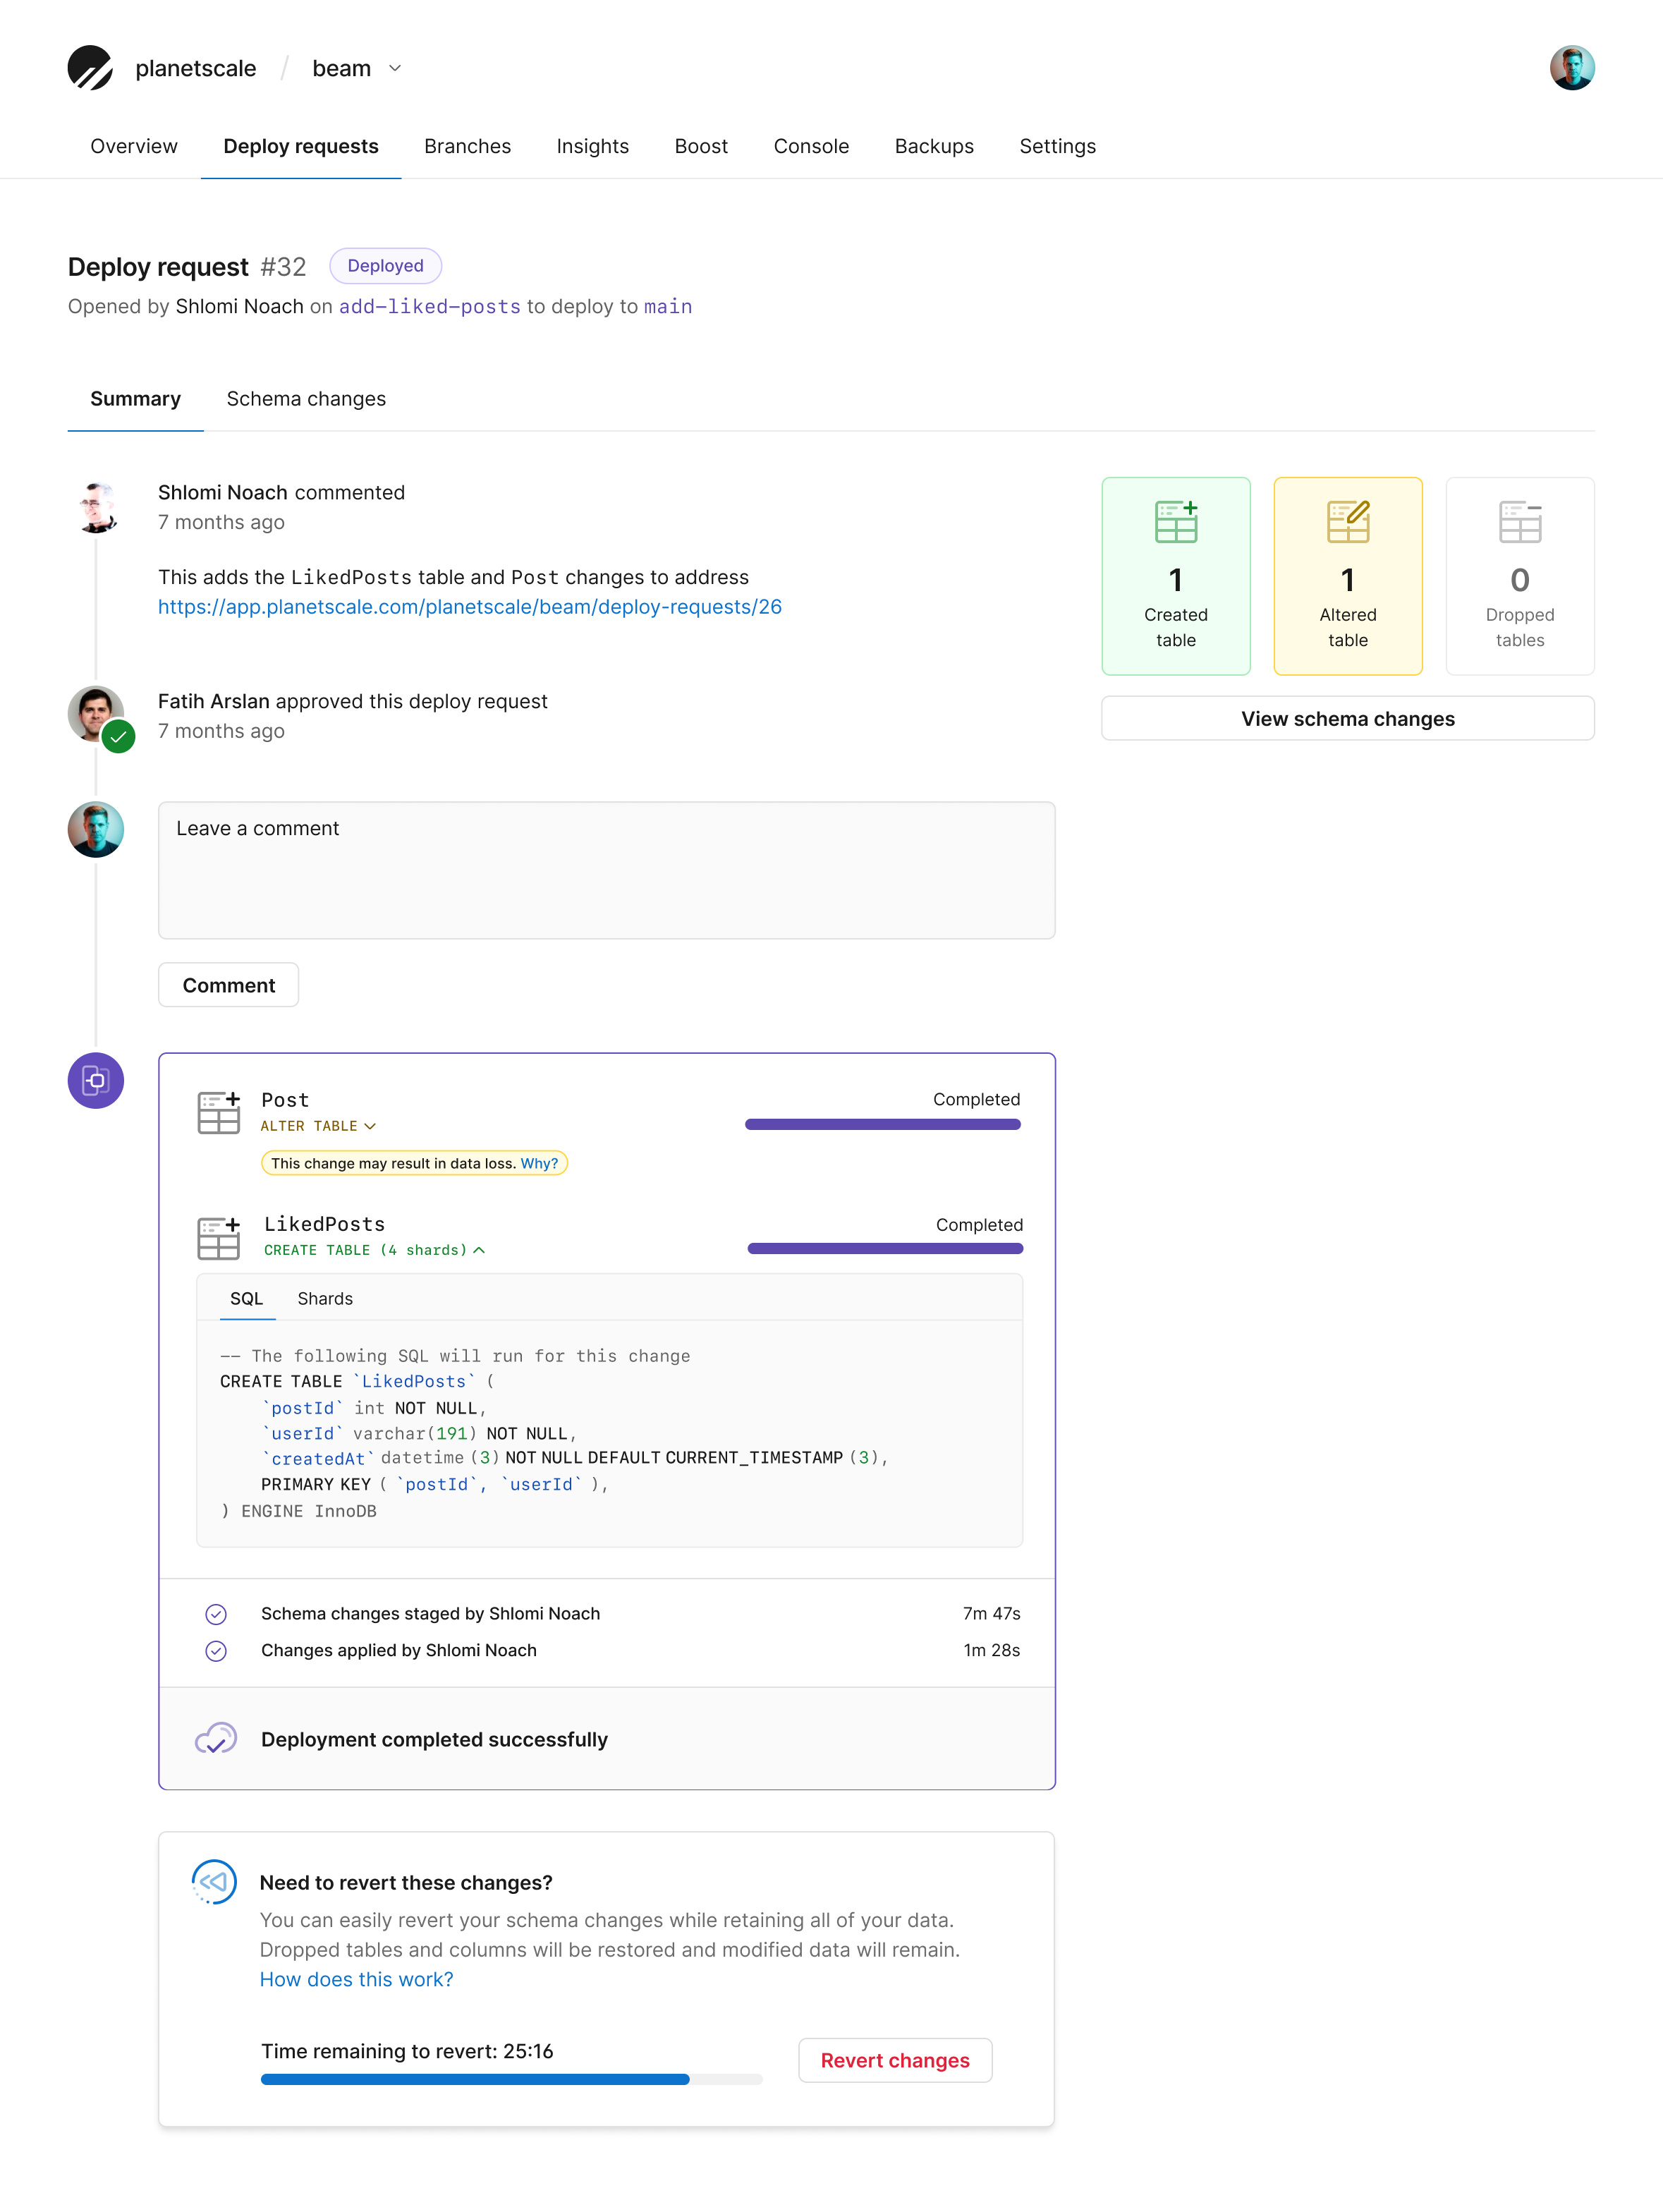Click the Revert changes button
Image resolution: width=1663 pixels, height=2212 pixels.
896,2060
